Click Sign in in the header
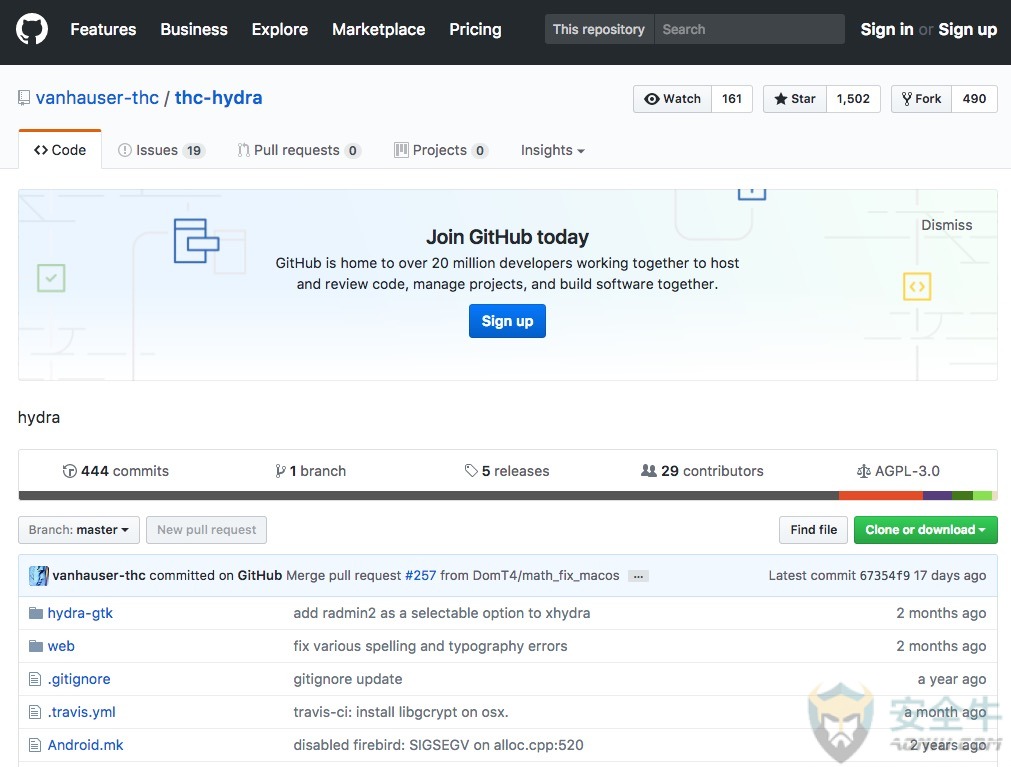 tap(887, 30)
